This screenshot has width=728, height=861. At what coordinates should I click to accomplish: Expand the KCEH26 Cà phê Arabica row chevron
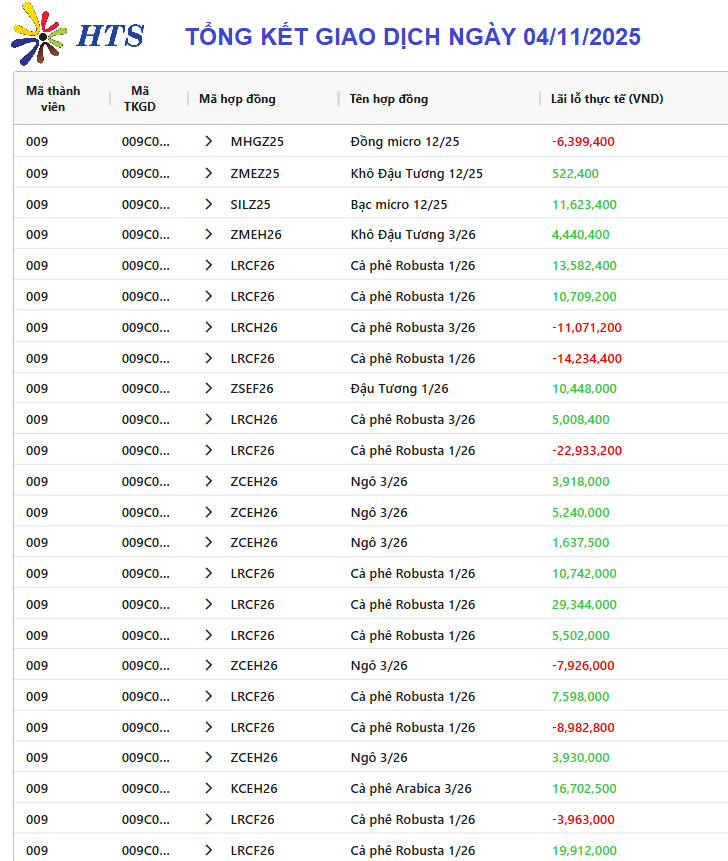point(208,788)
